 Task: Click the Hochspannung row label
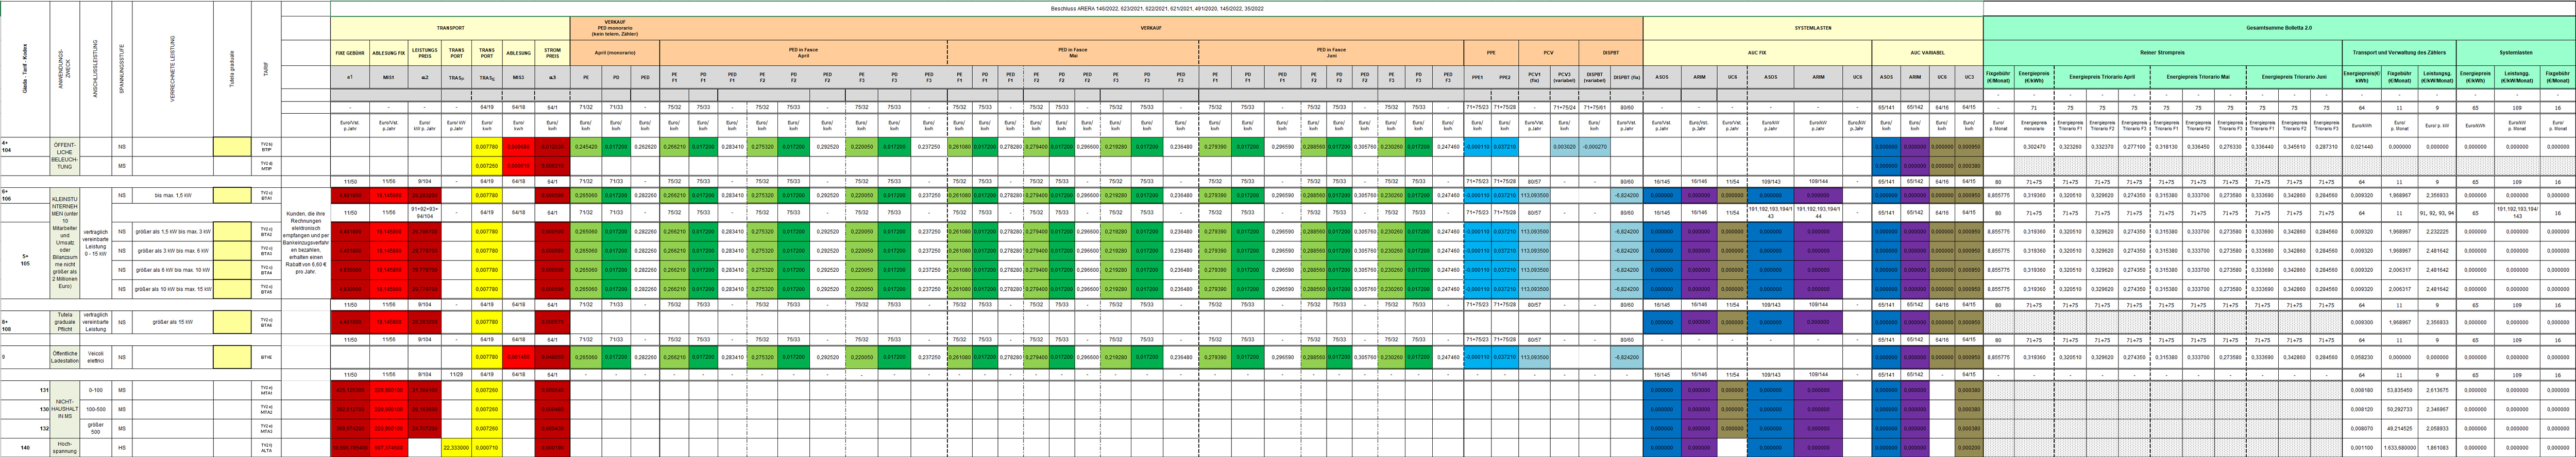(64, 447)
